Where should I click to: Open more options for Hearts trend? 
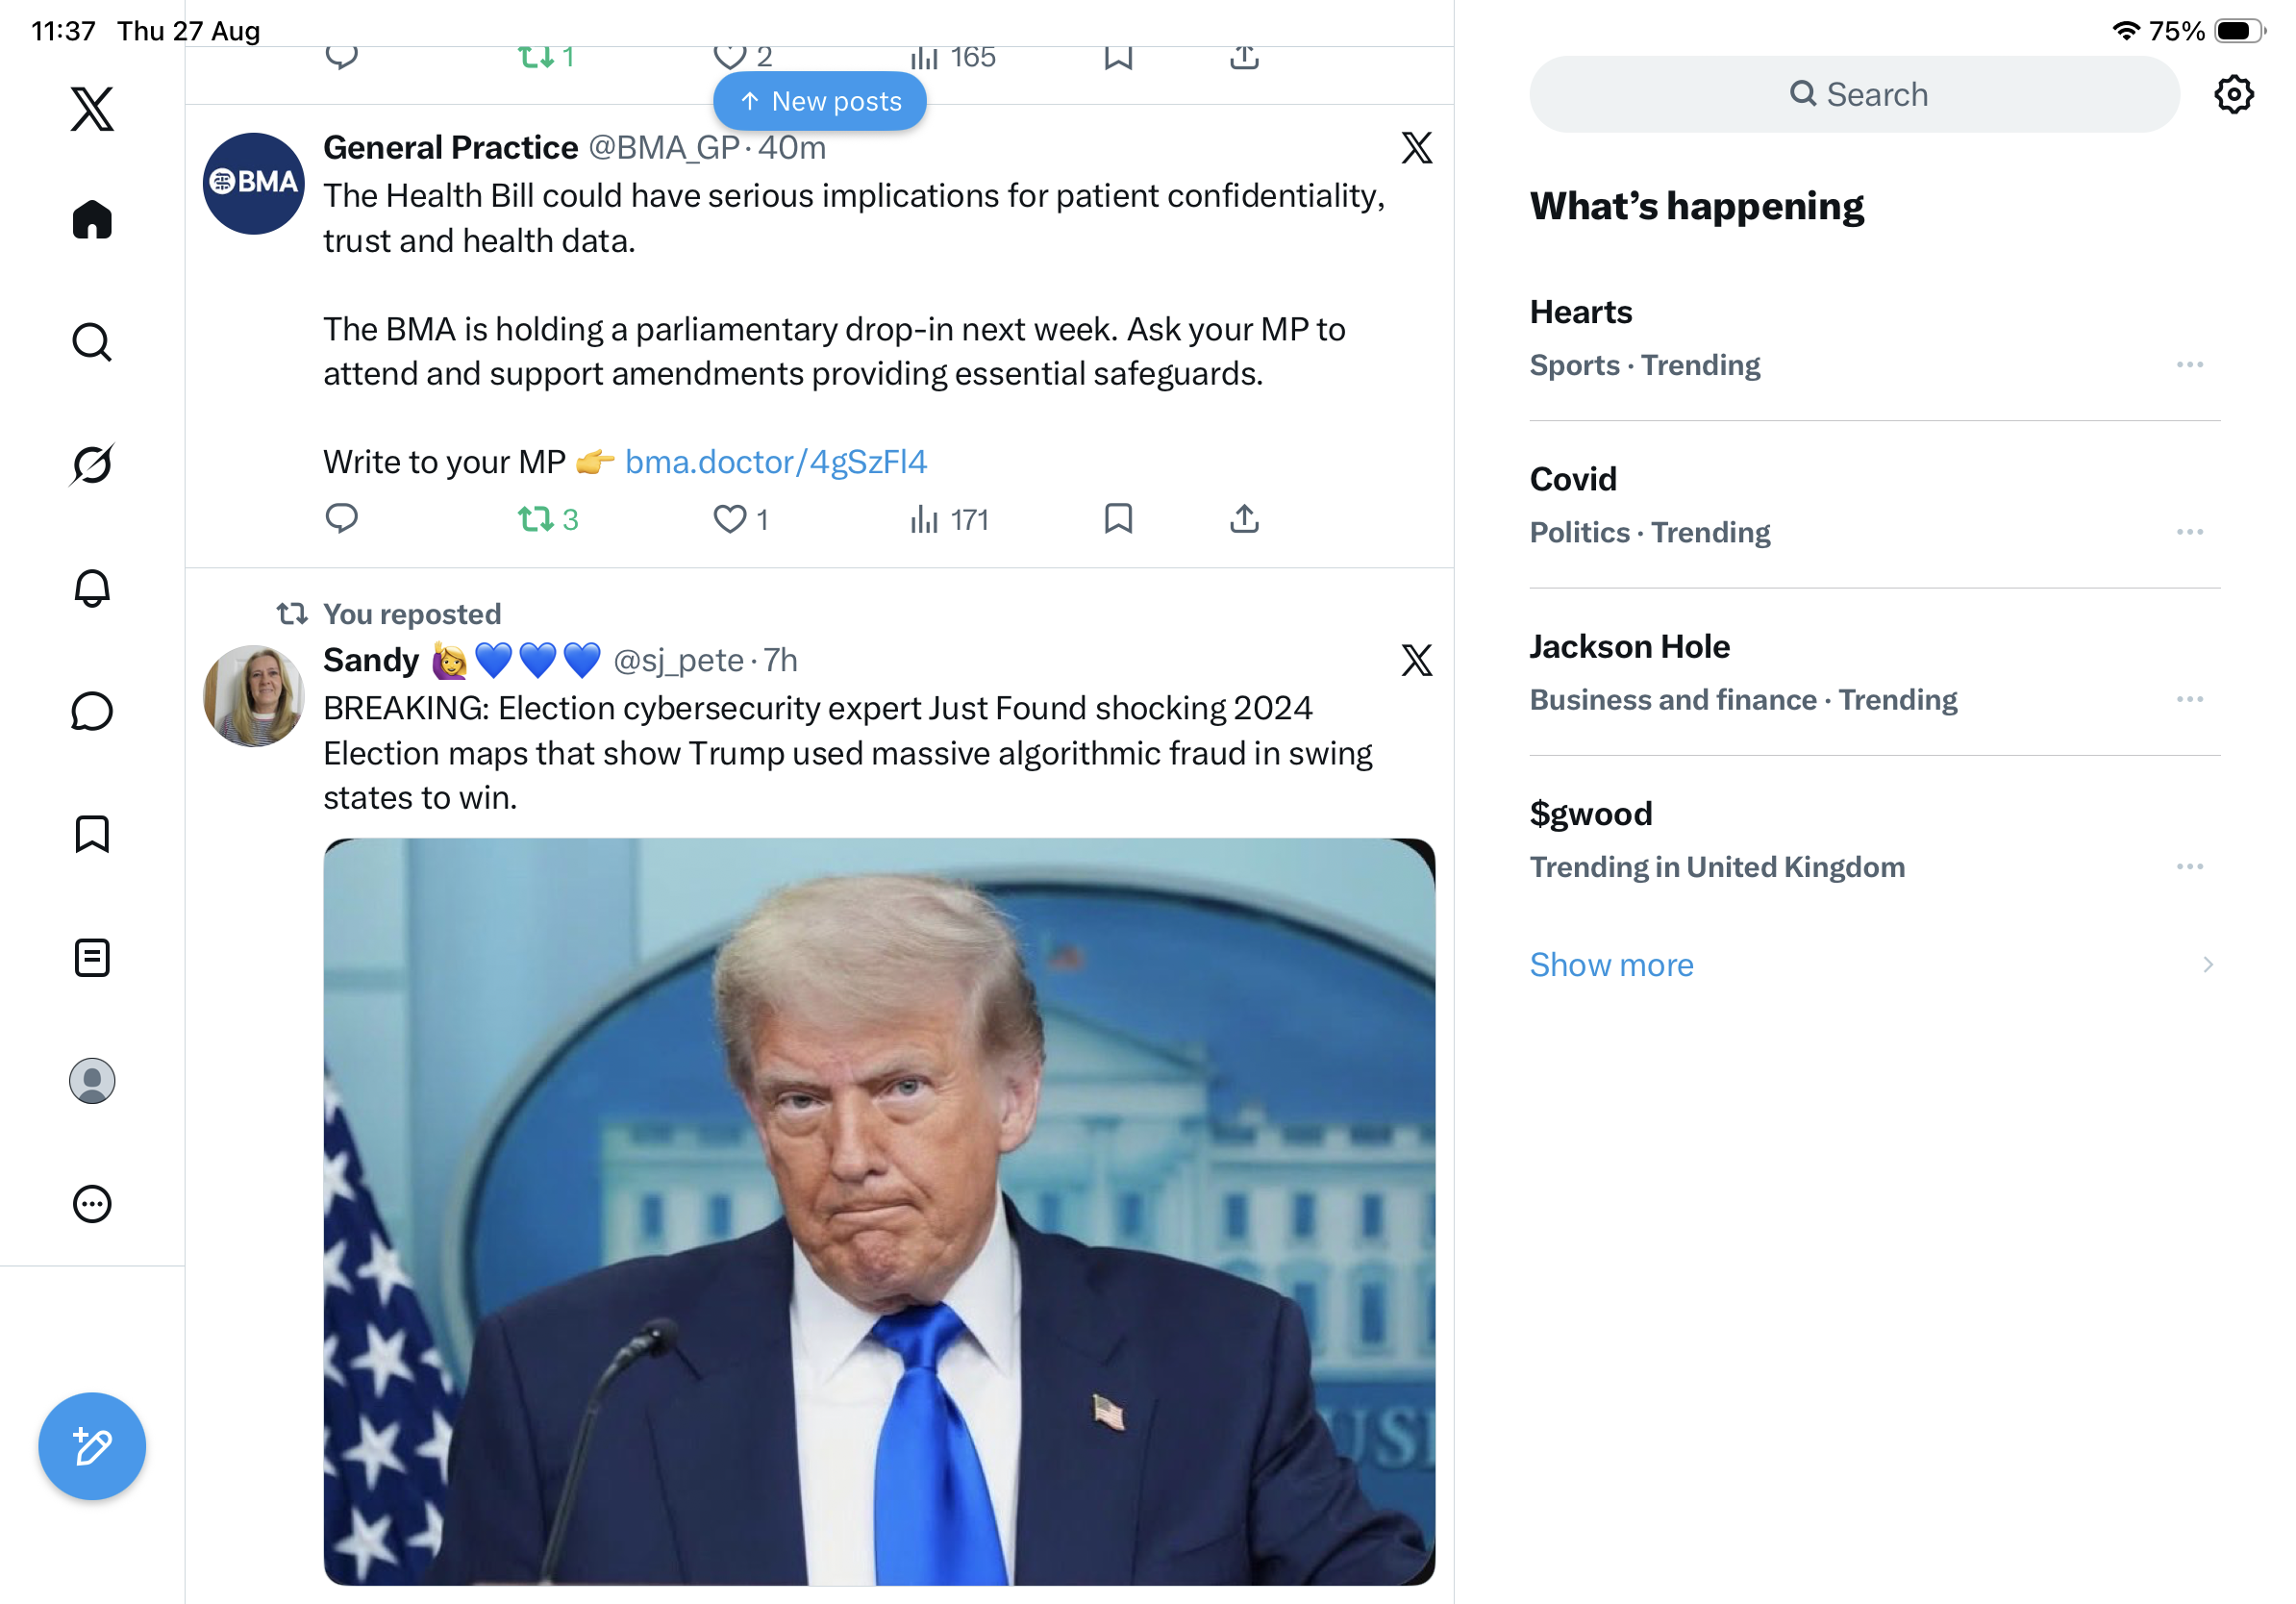coord(2189,365)
